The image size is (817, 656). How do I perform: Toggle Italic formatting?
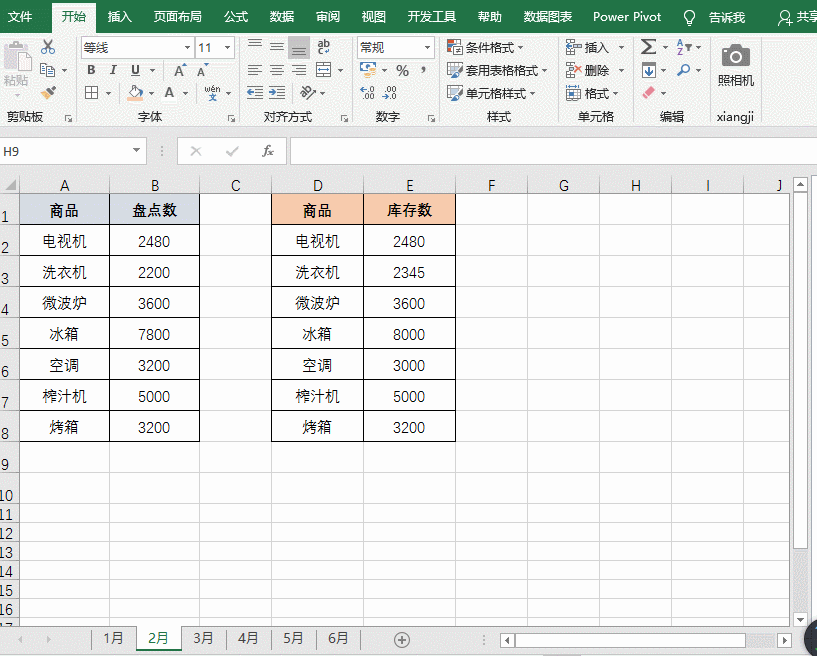coord(113,70)
